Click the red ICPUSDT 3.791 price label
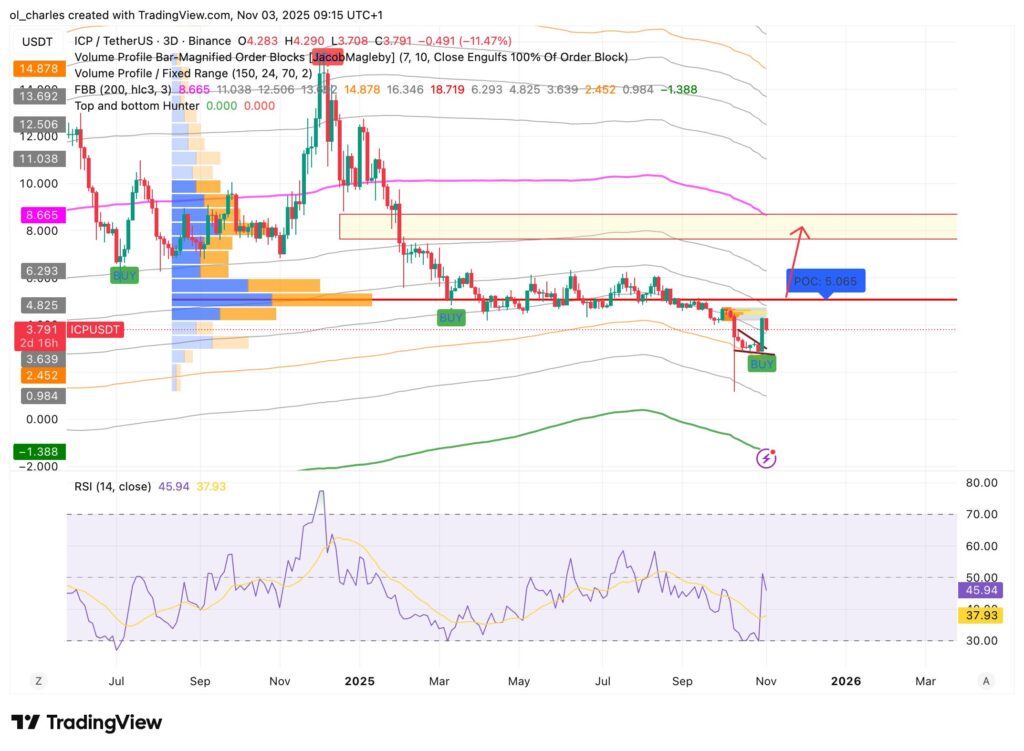The width and height of the screenshot is (1024, 751). [68, 329]
